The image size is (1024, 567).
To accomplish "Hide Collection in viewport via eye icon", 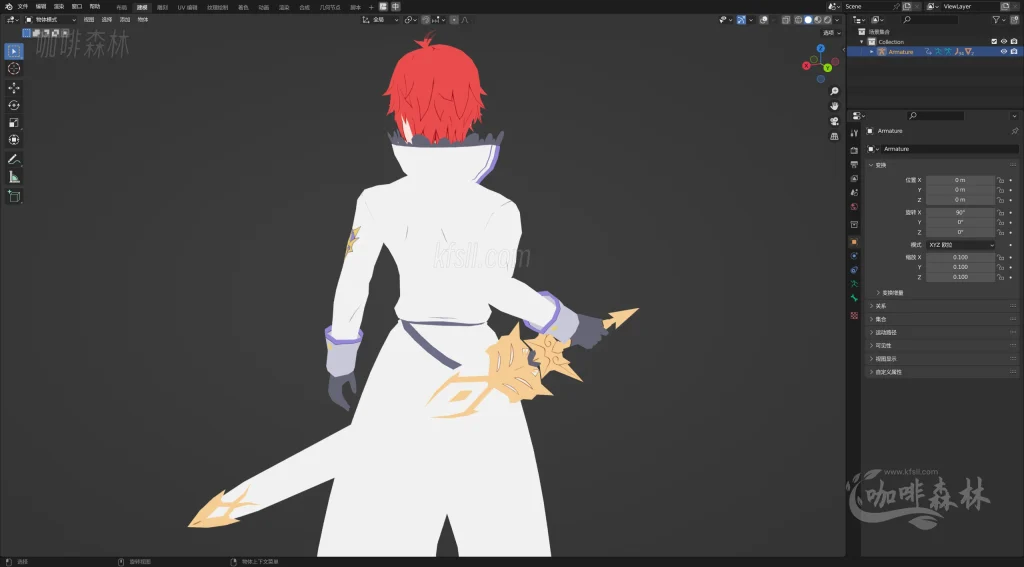I will (x=1004, y=42).
